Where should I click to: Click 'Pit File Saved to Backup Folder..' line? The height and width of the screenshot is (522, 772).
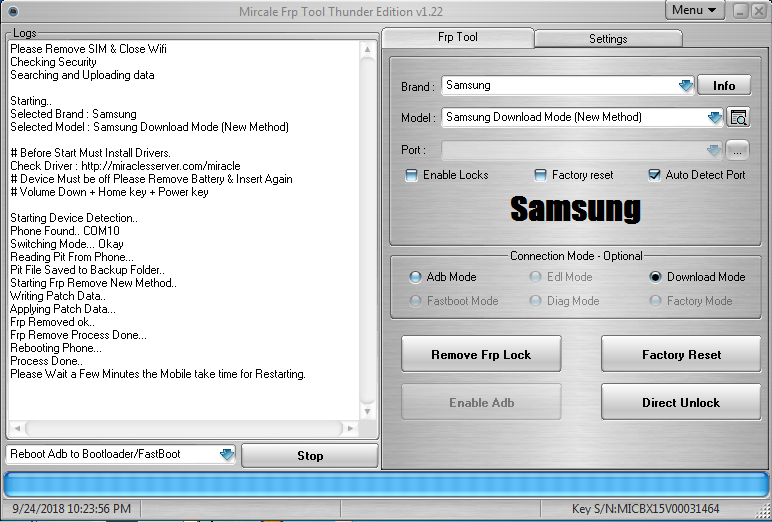[87, 270]
